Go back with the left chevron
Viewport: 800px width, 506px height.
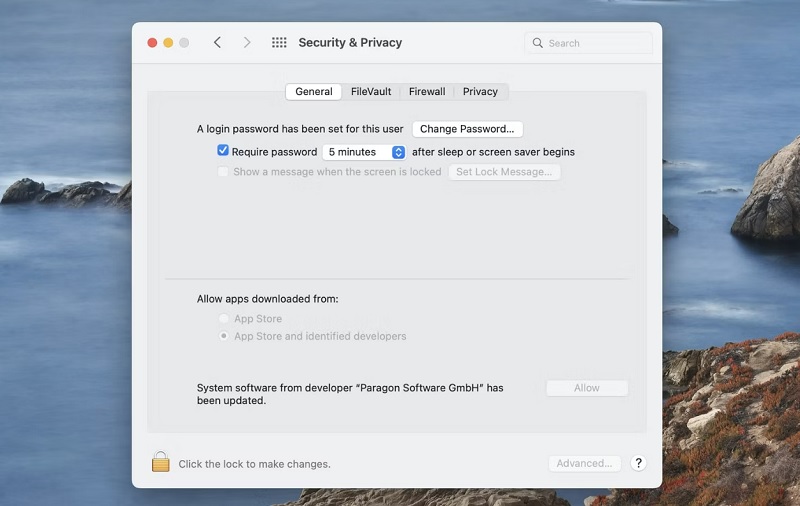217,42
